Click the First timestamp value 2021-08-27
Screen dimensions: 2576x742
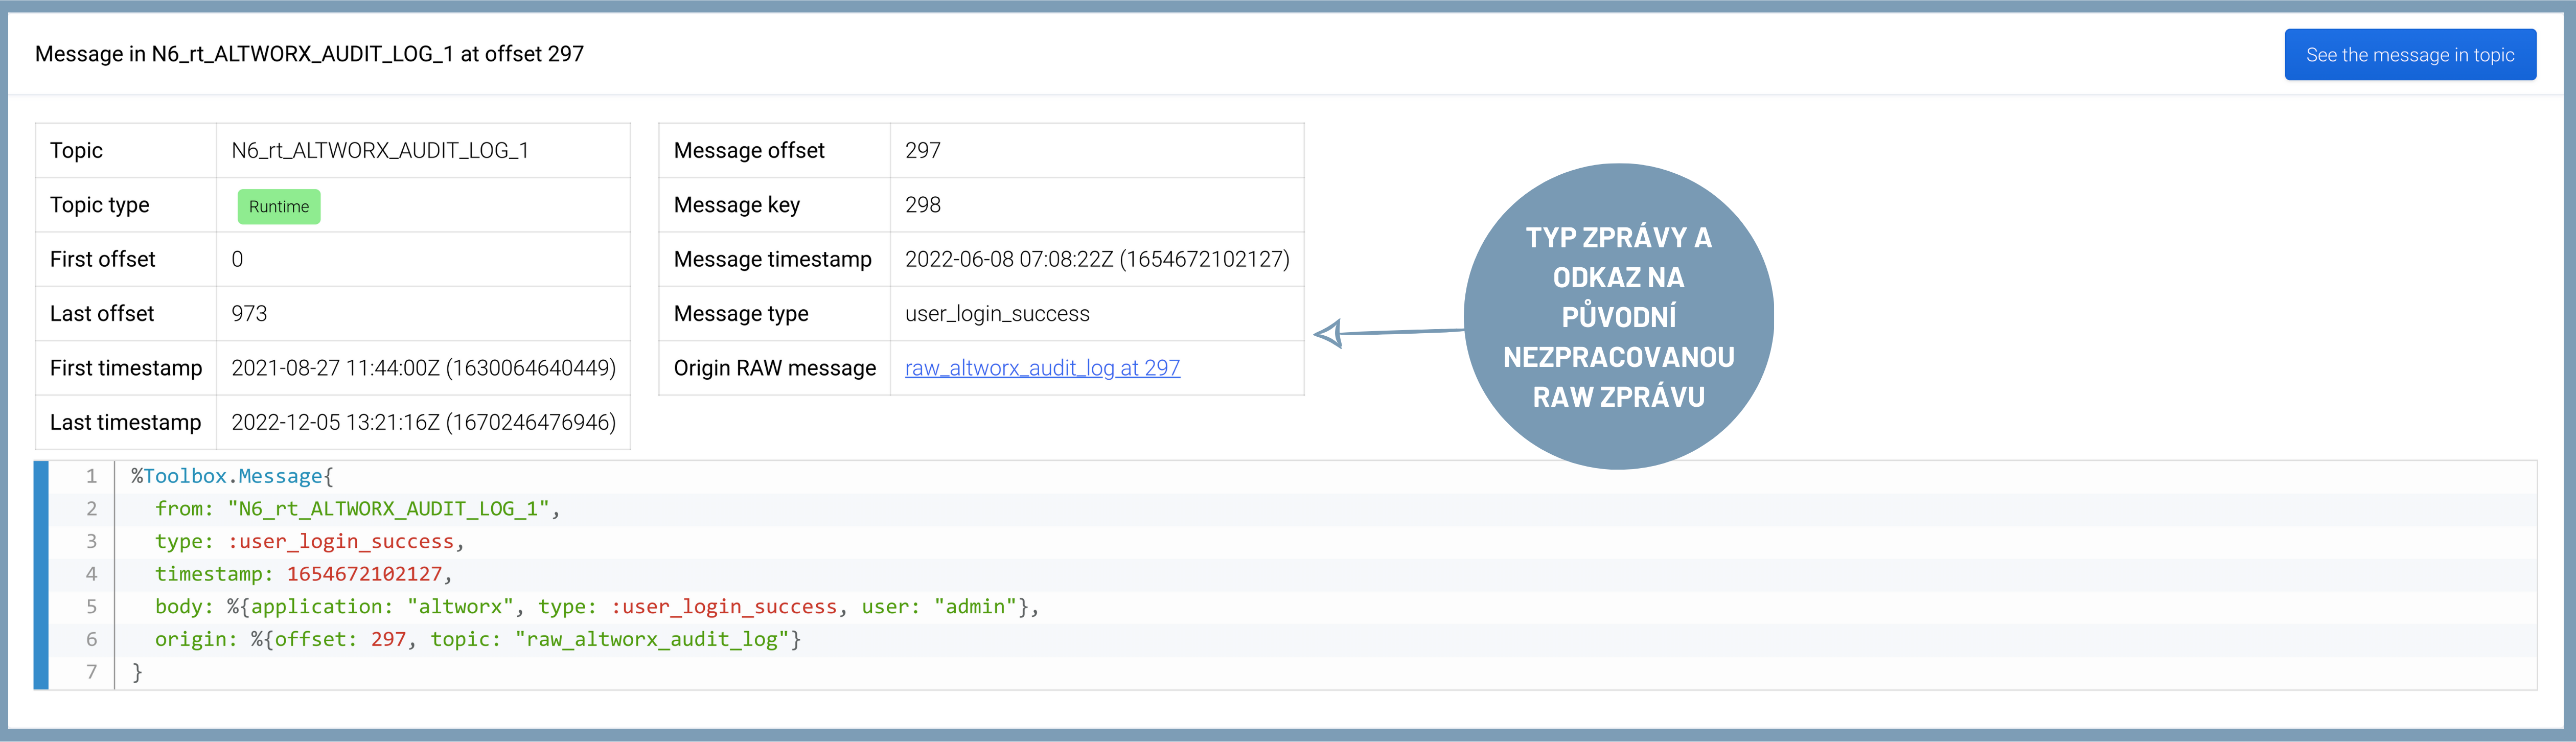[x=422, y=368]
